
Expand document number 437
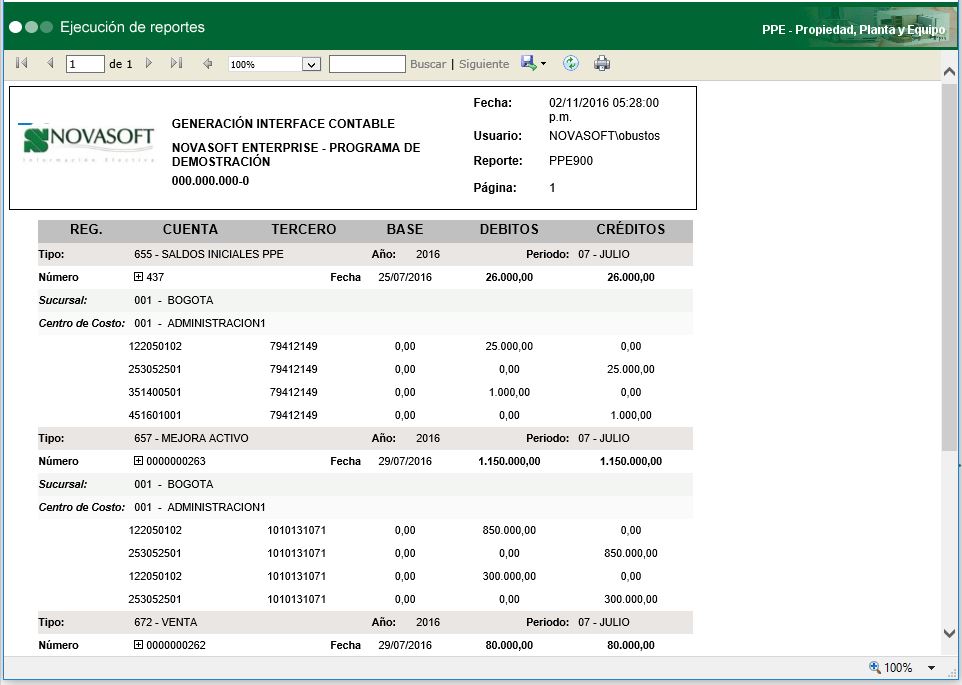[x=139, y=277]
